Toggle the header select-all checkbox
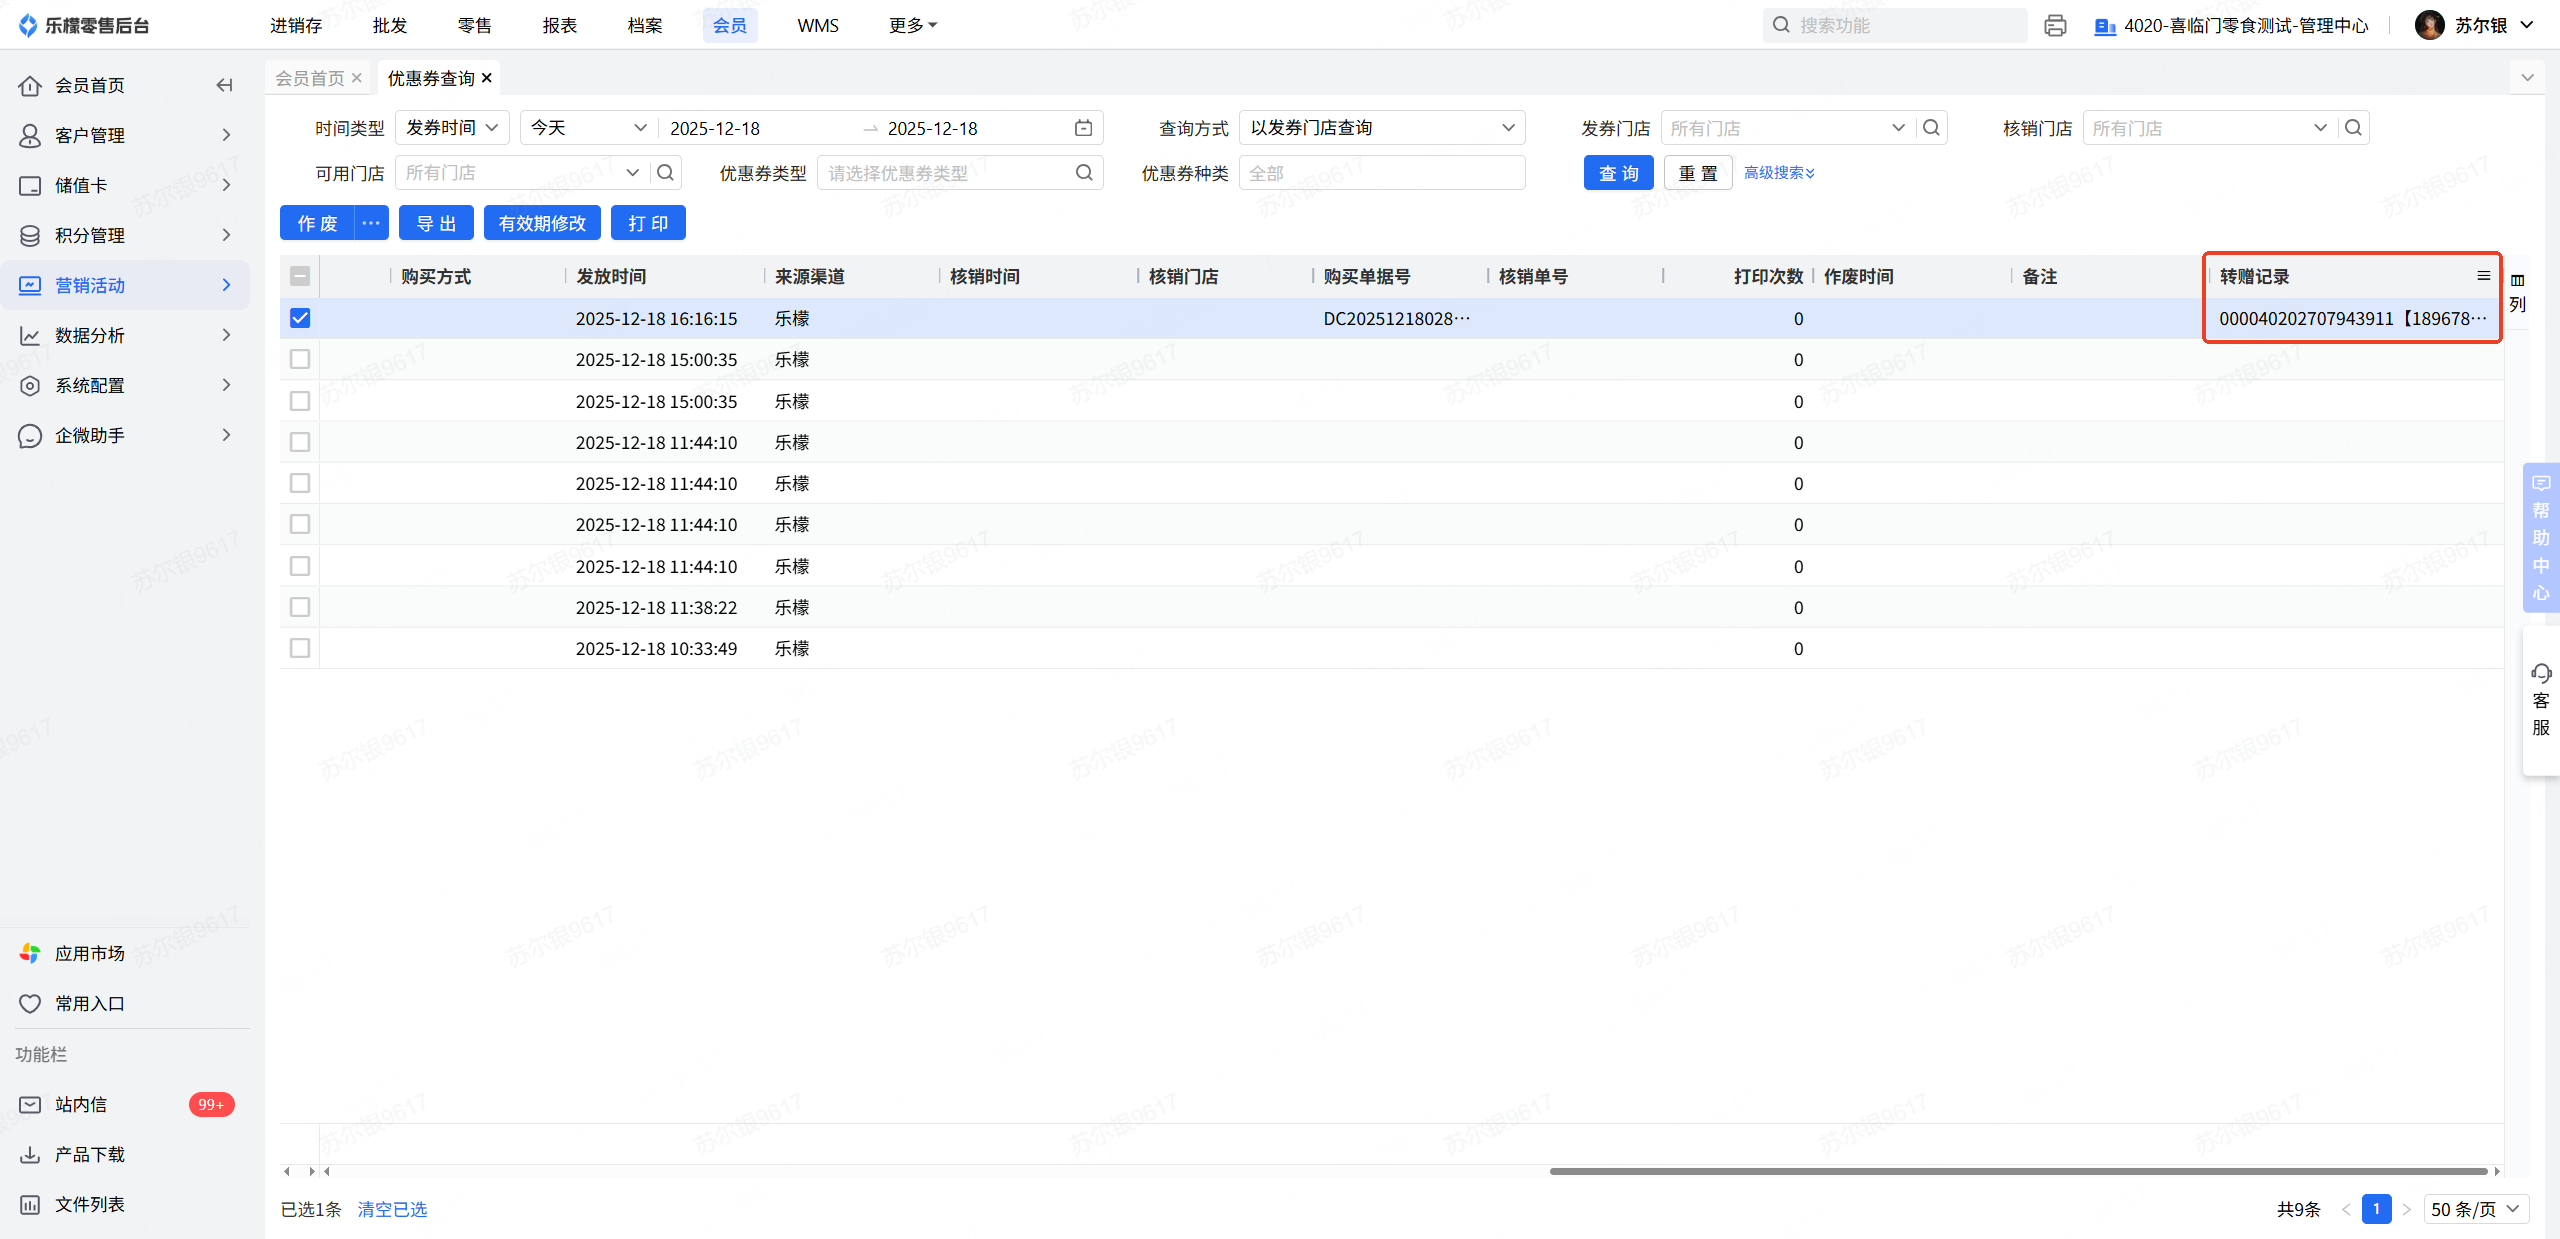The height and width of the screenshot is (1239, 2560). (300, 276)
